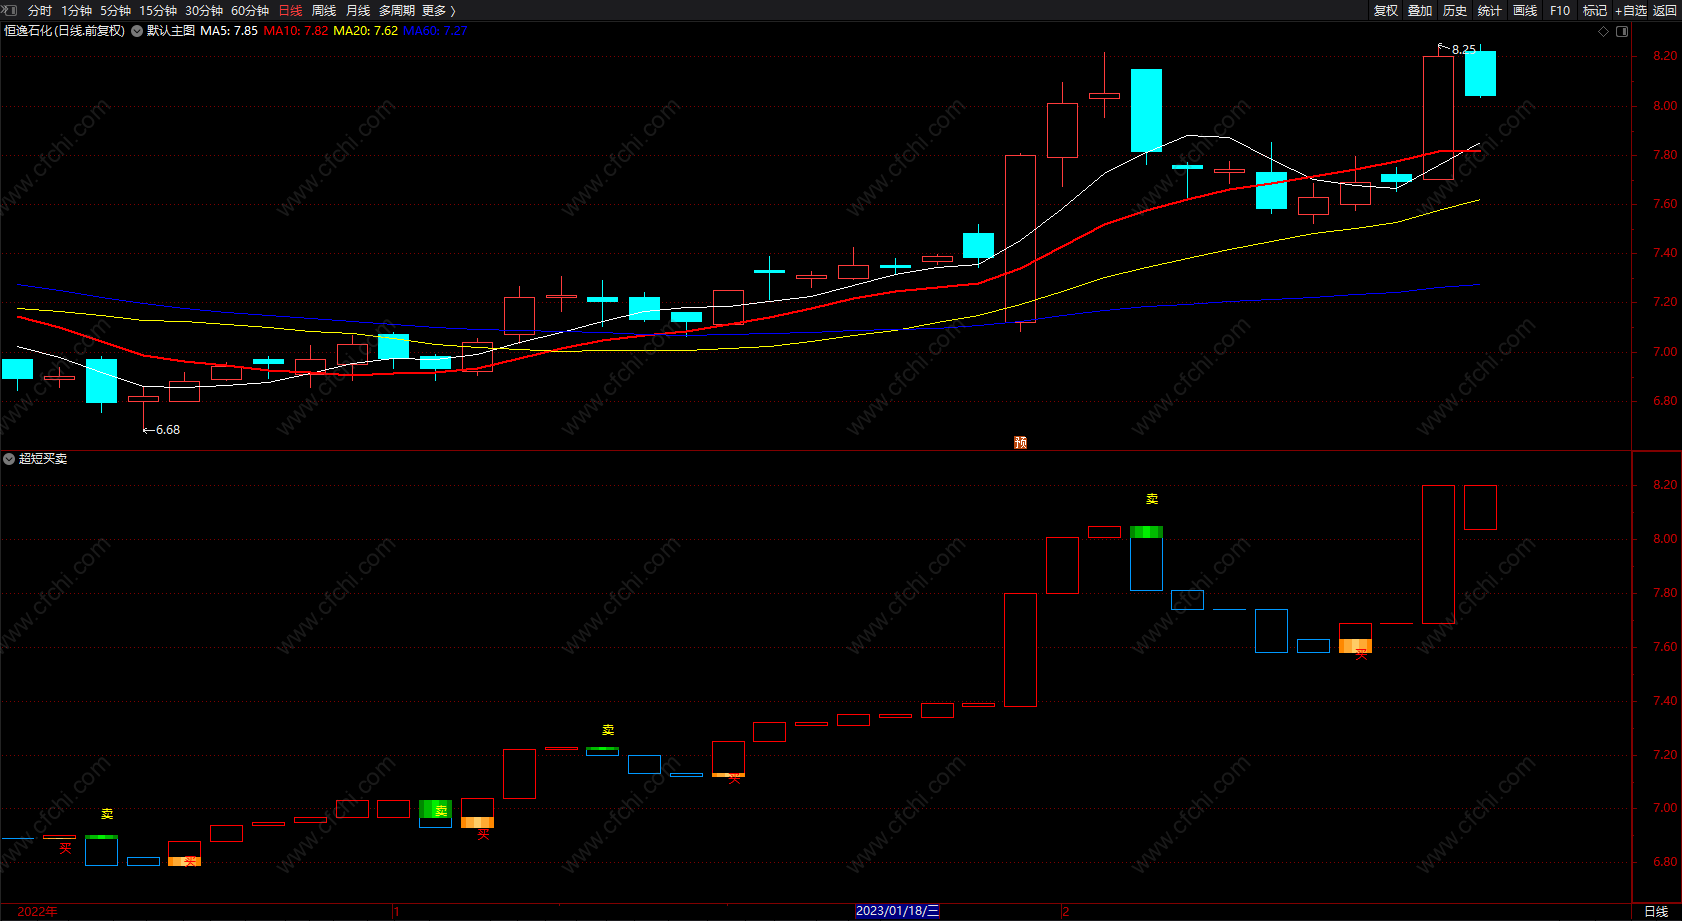Screen dimensions: 1682x921
Task: Click the 买 signal near price 7.60
Action: (x=1361, y=654)
